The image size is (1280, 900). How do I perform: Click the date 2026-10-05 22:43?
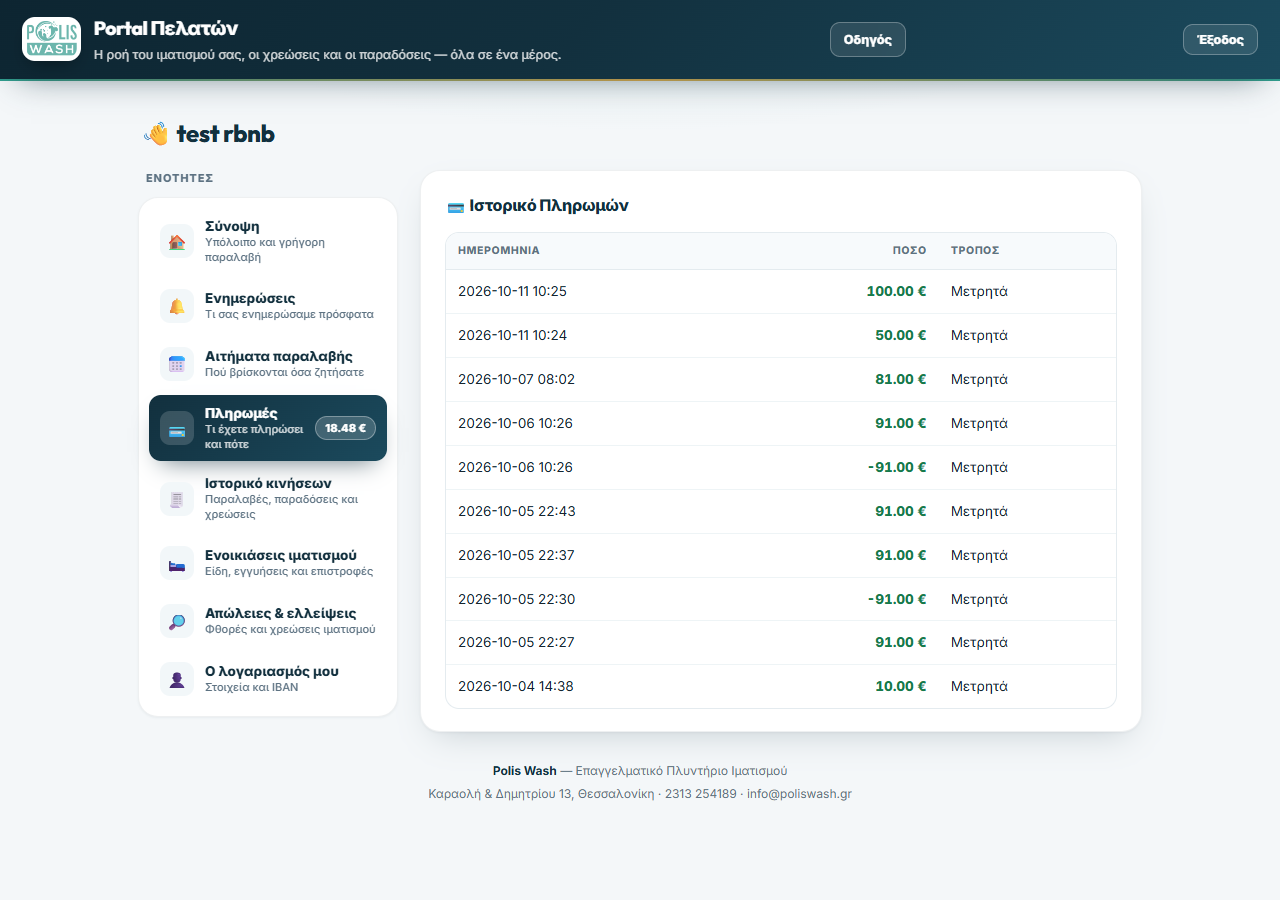click(x=516, y=511)
